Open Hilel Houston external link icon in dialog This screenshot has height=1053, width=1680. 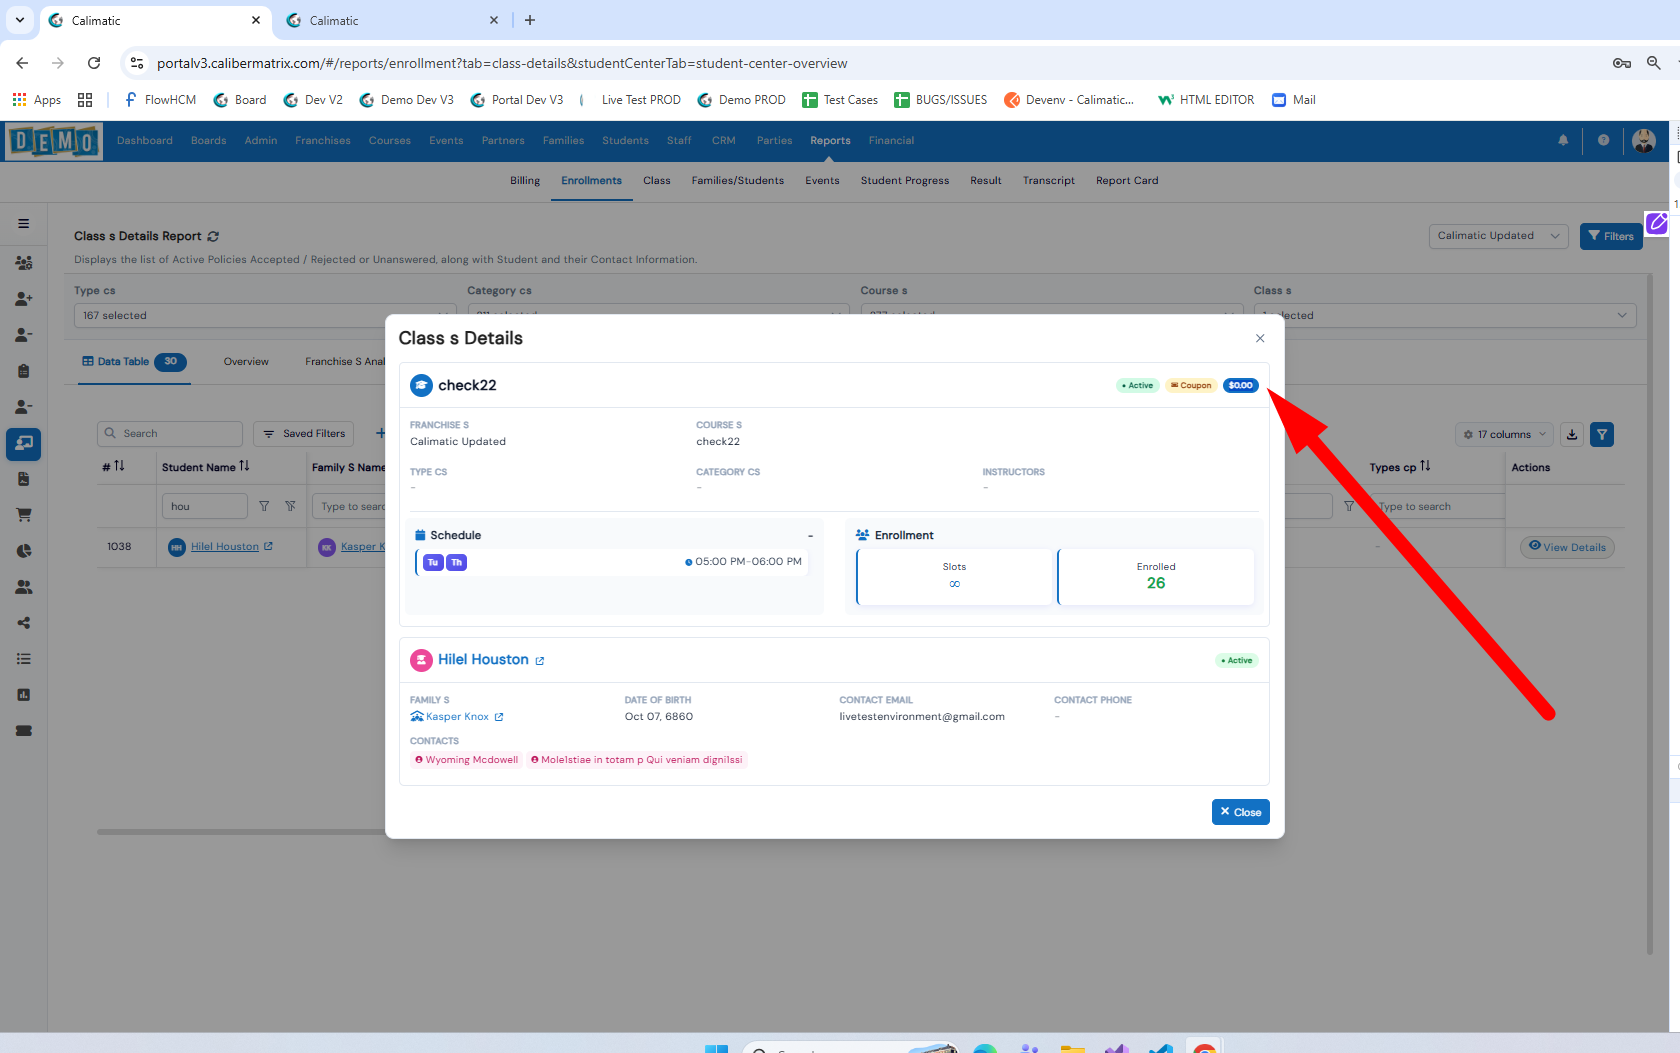tap(540, 661)
